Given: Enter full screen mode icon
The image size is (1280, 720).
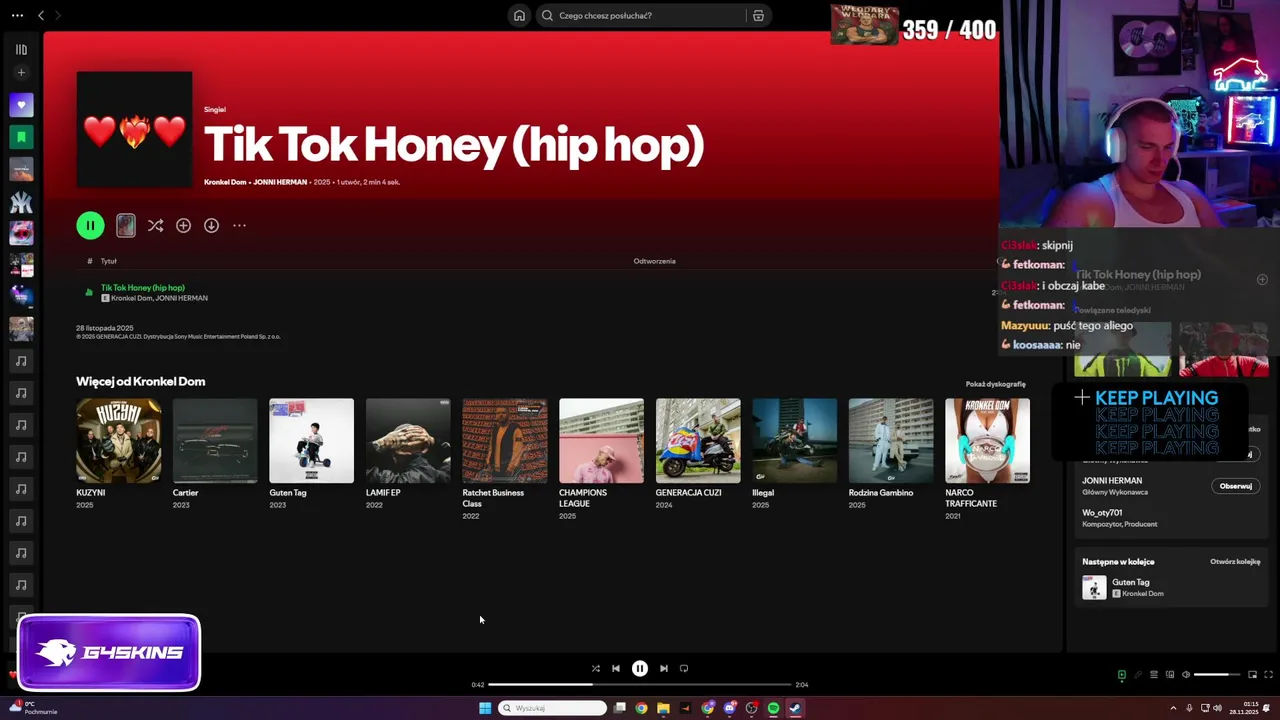Looking at the screenshot, I should click(1268, 675).
